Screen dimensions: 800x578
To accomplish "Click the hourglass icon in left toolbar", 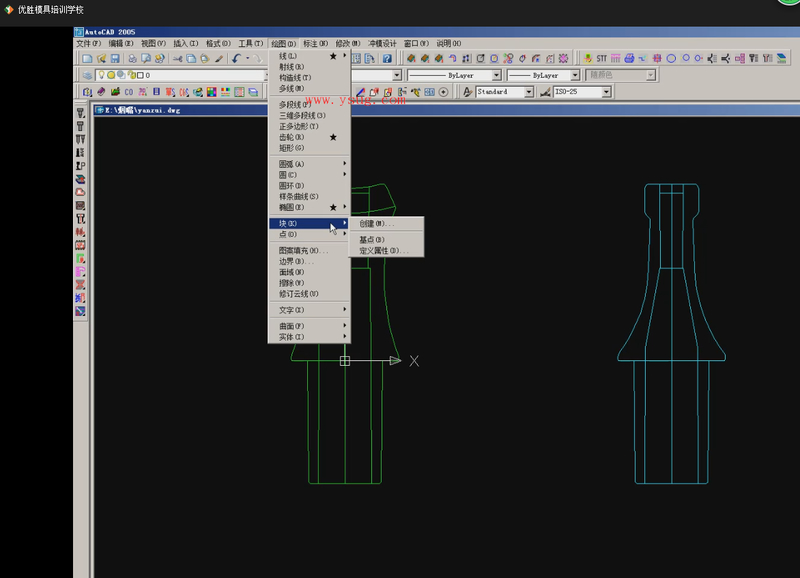I will tap(80, 285).
